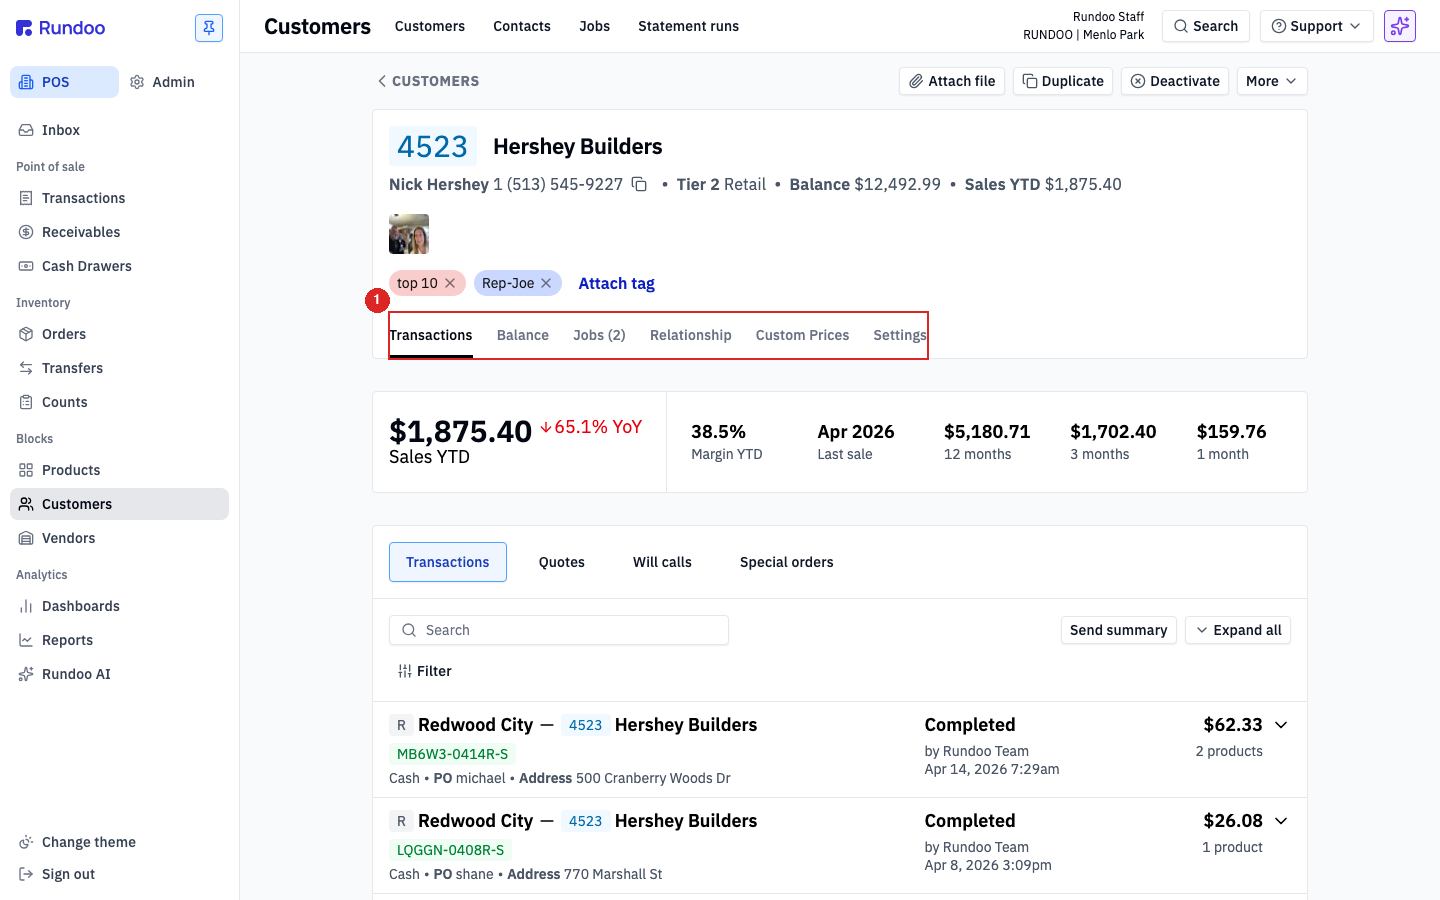Click the pin sidebar icon
This screenshot has width=1440, height=900.
point(209,28)
